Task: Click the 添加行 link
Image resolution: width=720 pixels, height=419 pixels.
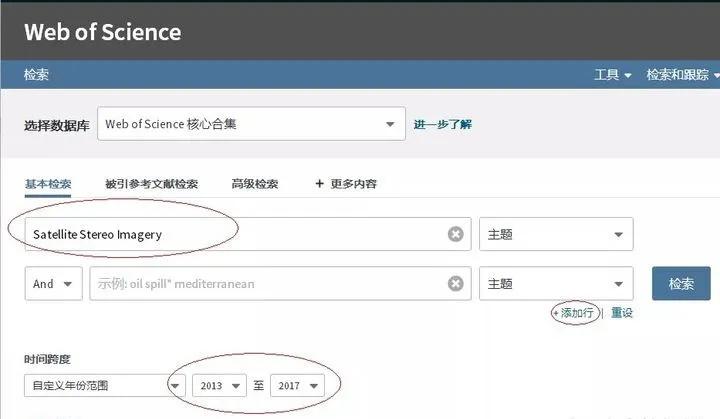Action: pyautogui.click(x=574, y=313)
